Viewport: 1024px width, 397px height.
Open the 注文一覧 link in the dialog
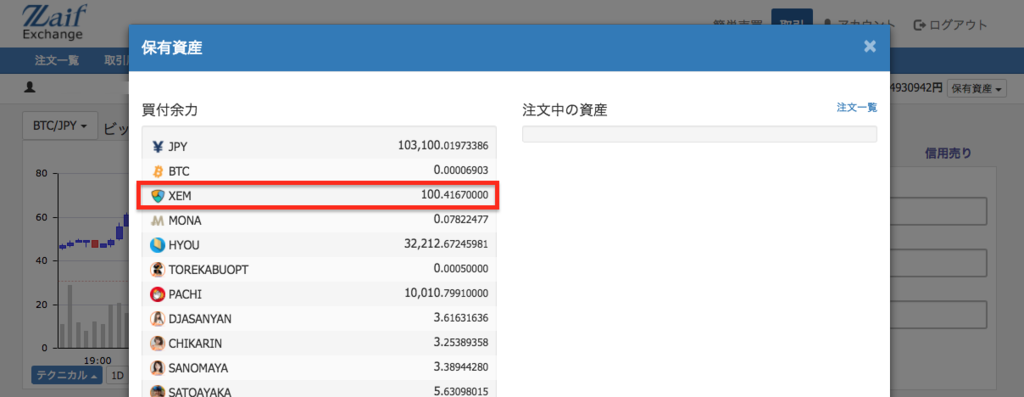[857, 107]
